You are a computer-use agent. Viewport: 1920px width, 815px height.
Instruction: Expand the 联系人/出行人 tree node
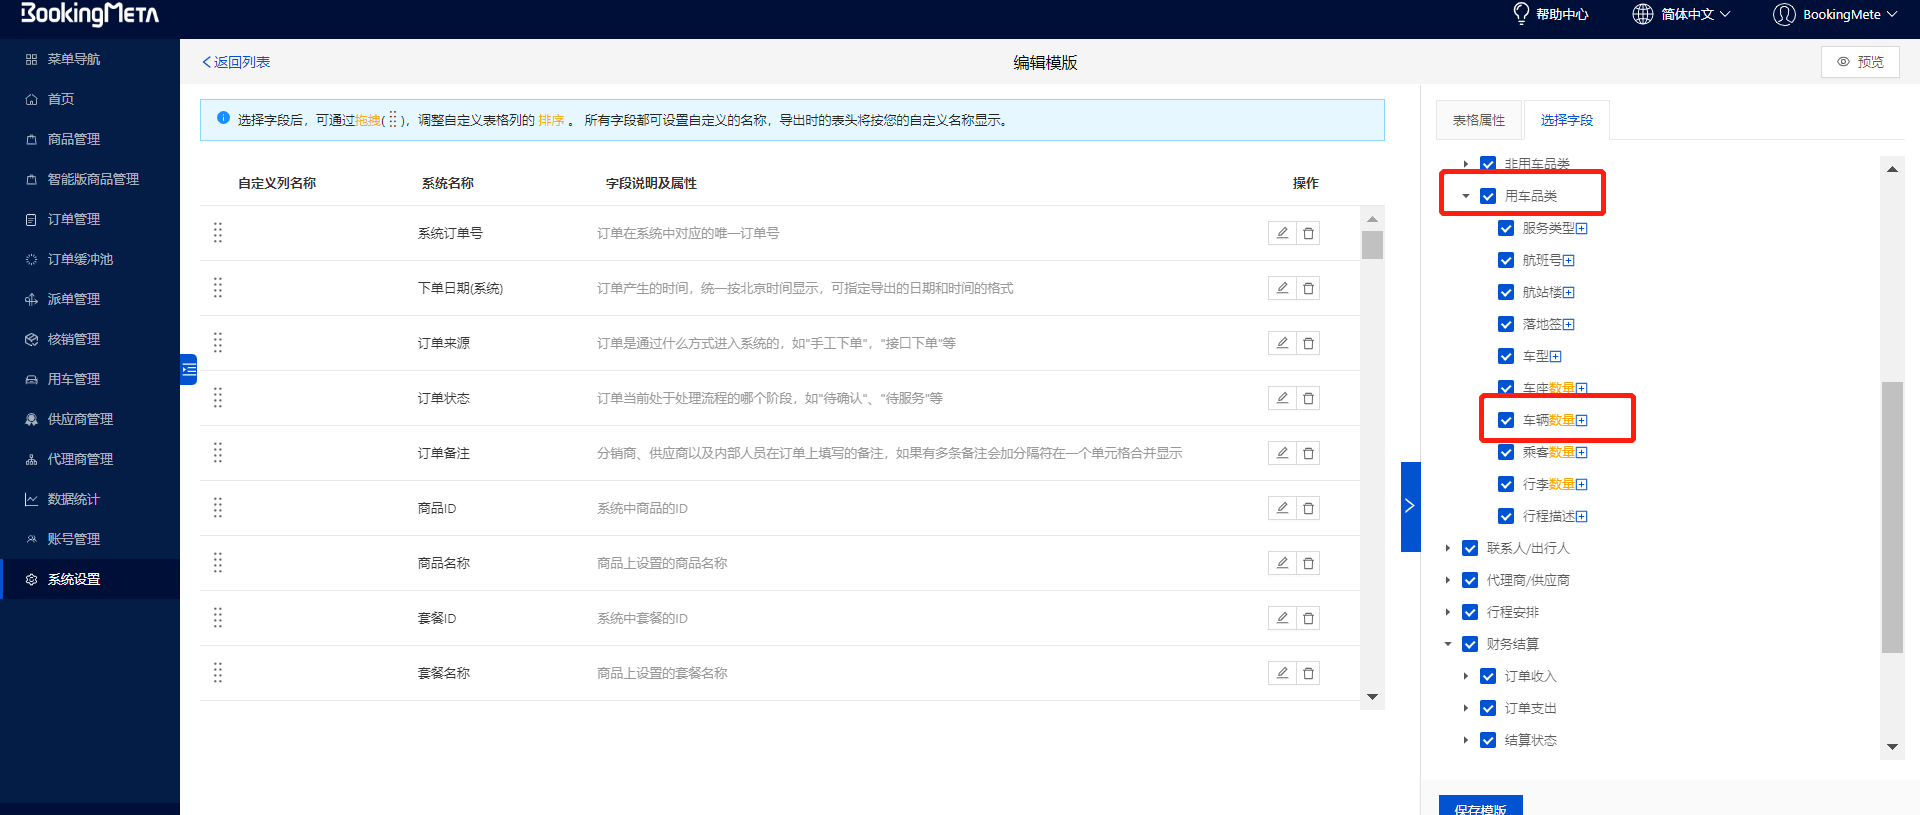click(x=1448, y=548)
